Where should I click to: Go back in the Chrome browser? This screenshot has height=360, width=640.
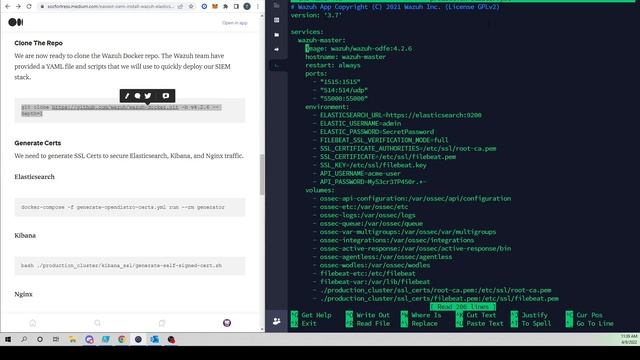7,7
